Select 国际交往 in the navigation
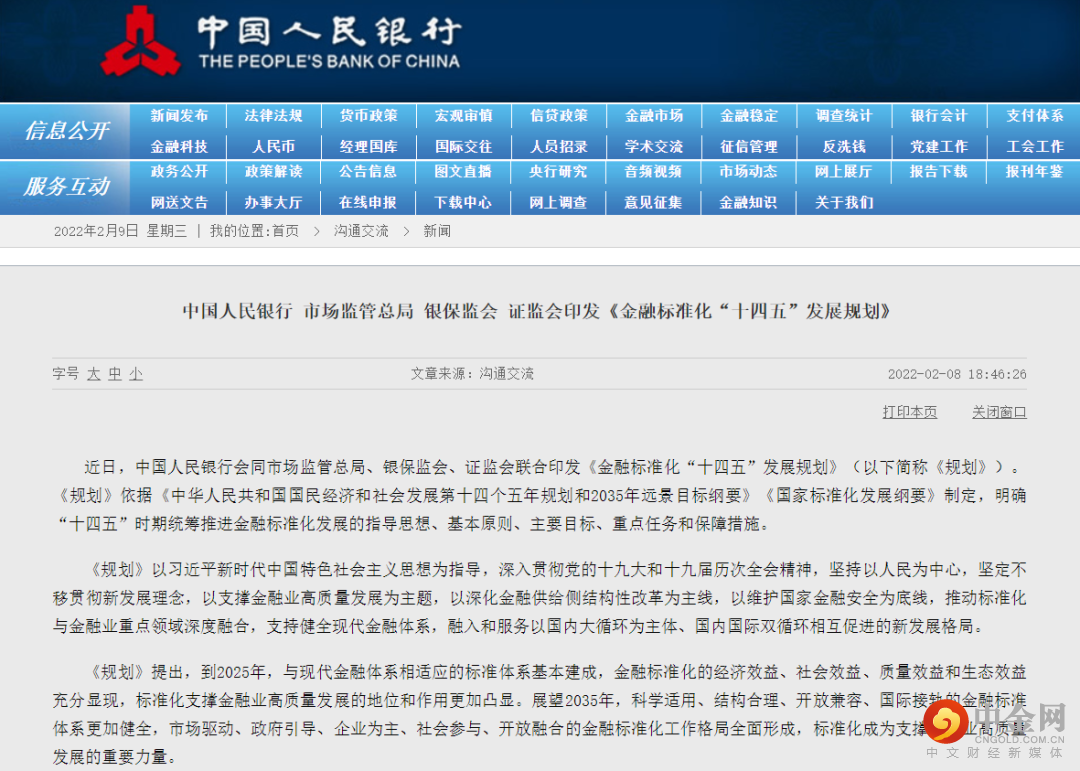The image size is (1080, 771). (x=464, y=147)
